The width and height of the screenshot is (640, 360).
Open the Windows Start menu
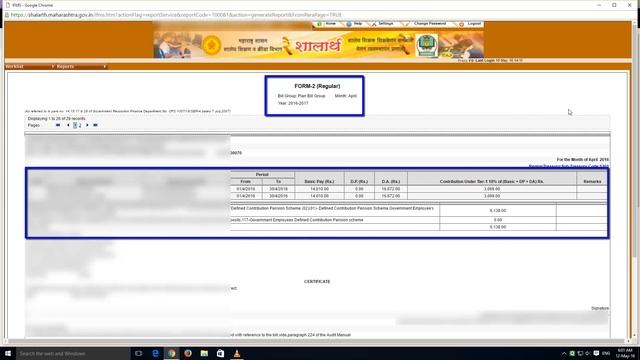point(8,353)
